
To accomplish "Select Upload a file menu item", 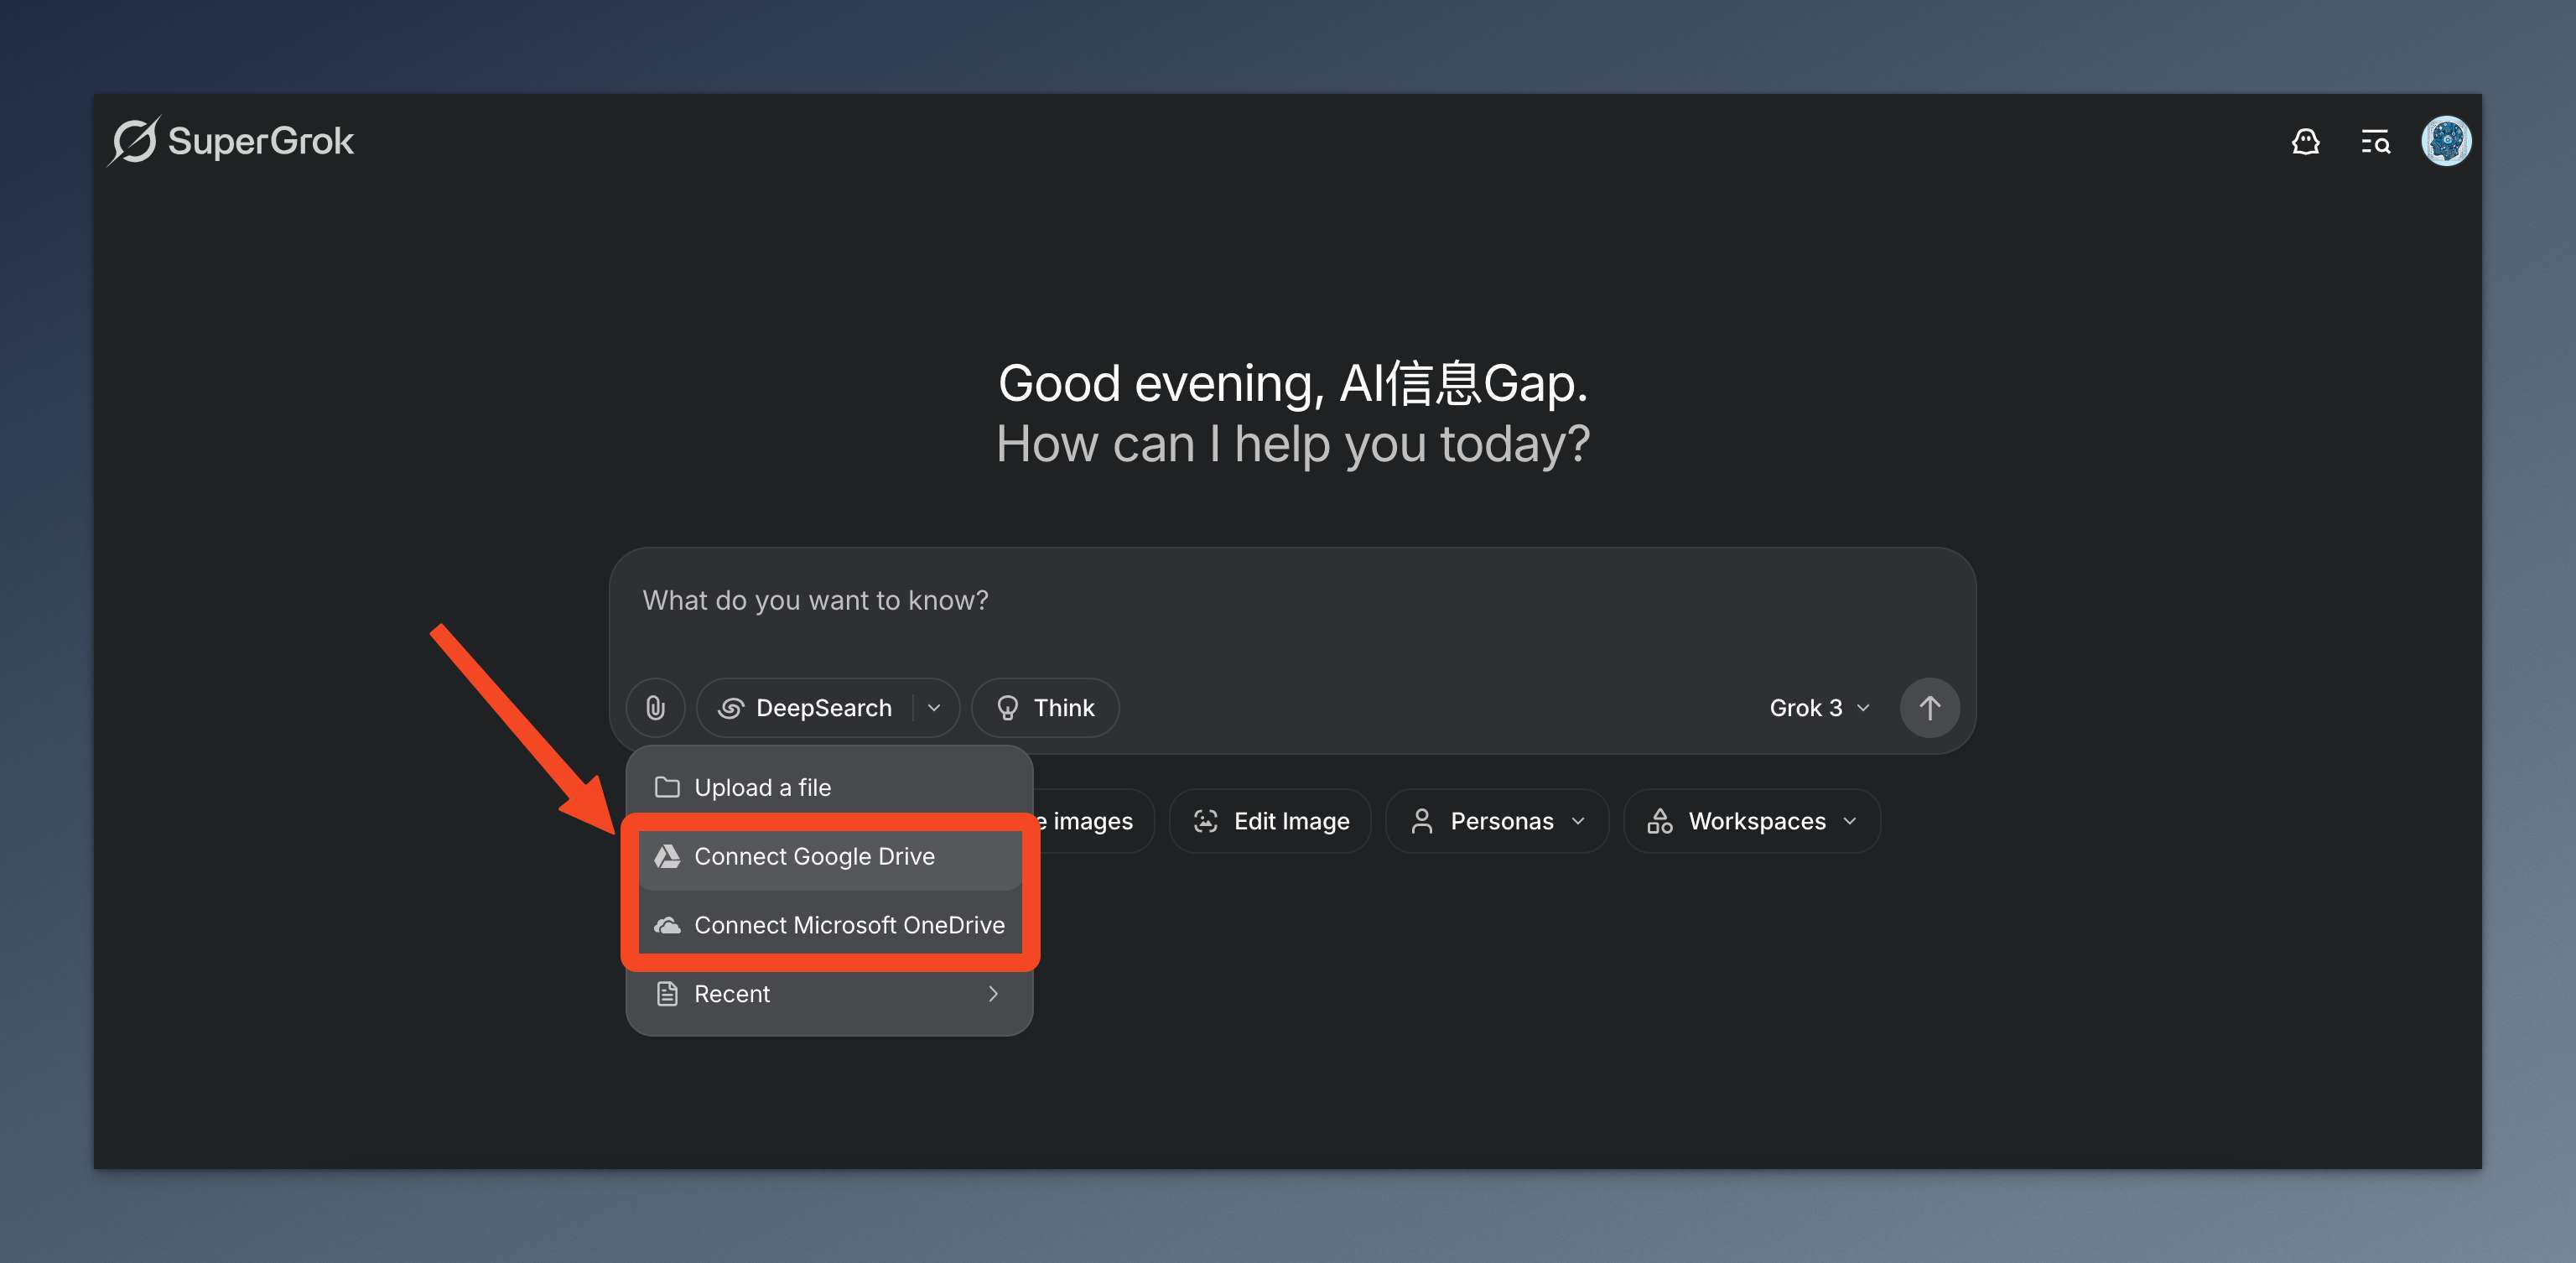I will (762, 787).
